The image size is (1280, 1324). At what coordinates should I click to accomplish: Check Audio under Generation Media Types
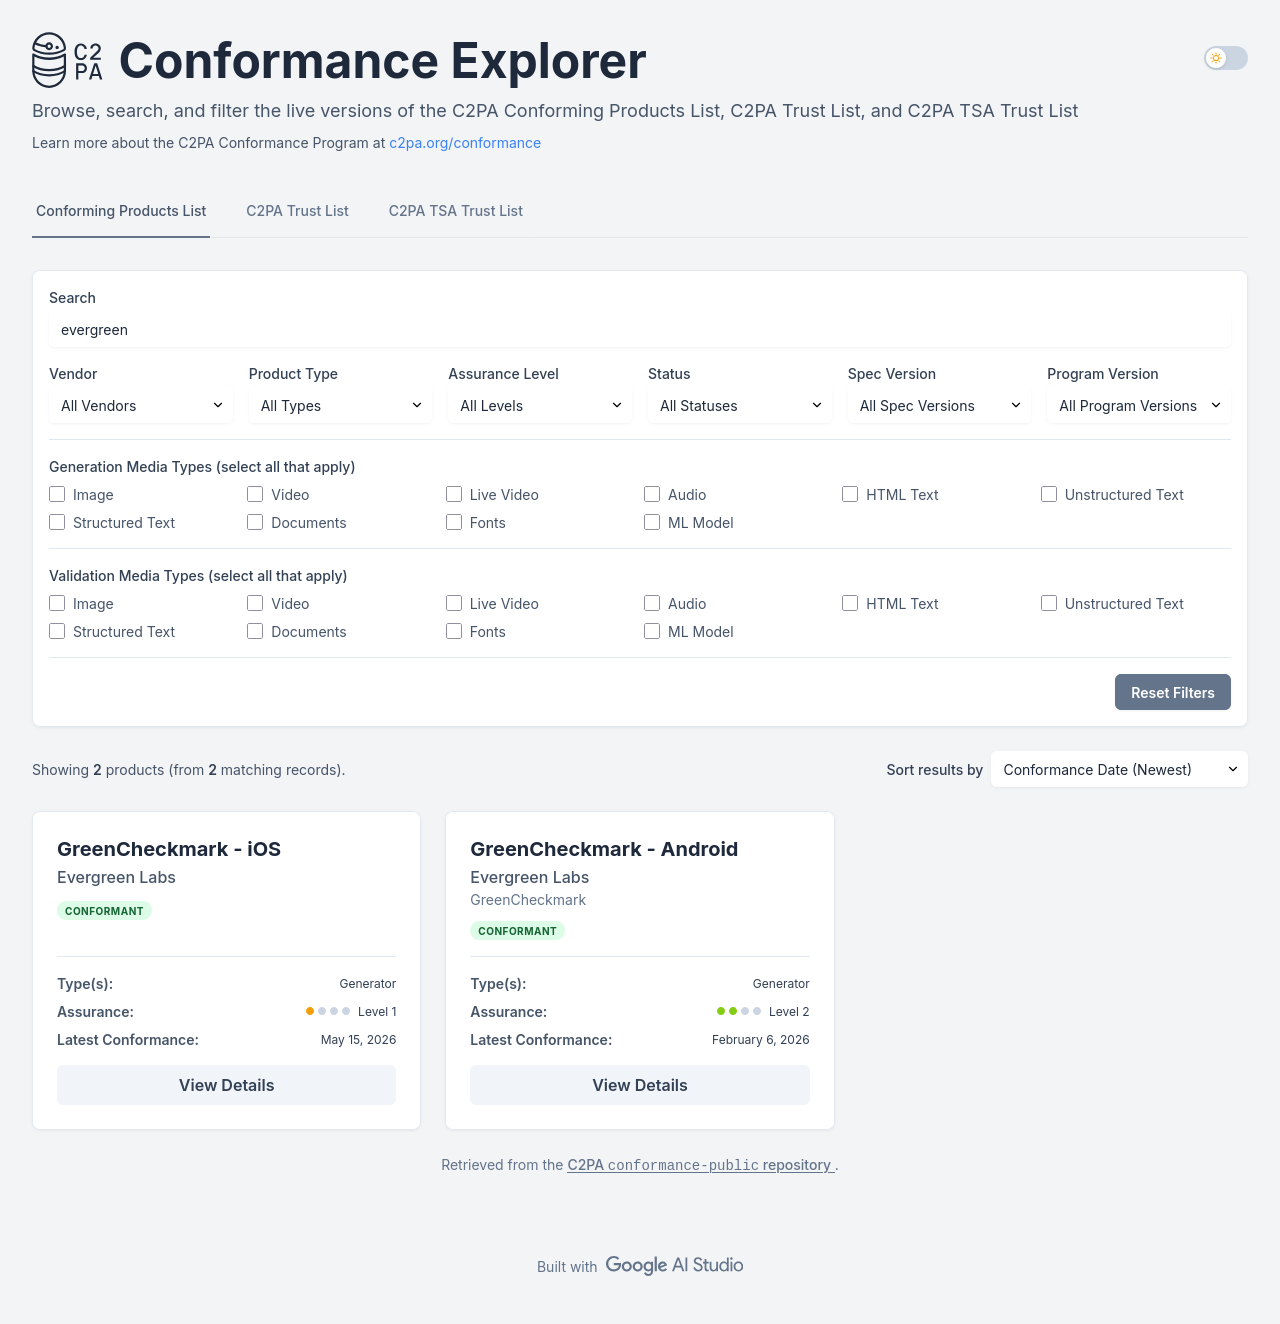pos(652,495)
